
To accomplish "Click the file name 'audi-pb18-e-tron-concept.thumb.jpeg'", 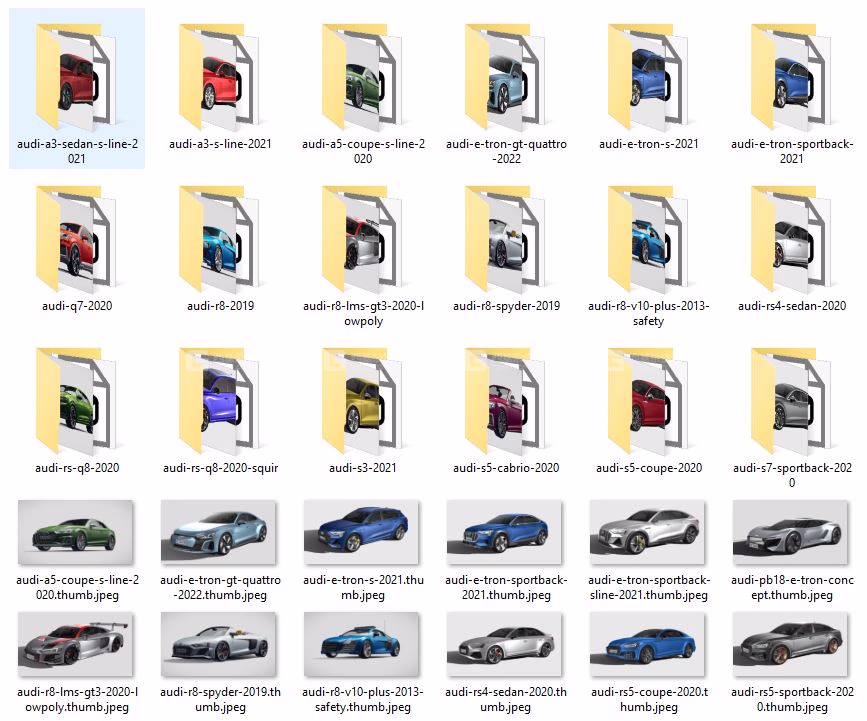I will [792, 587].
